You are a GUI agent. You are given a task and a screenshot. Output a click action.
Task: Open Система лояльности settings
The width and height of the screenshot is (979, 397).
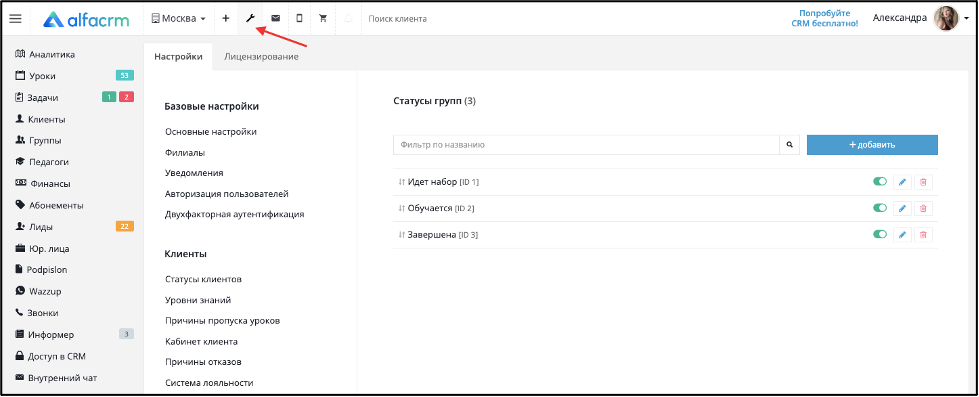[x=209, y=383]
